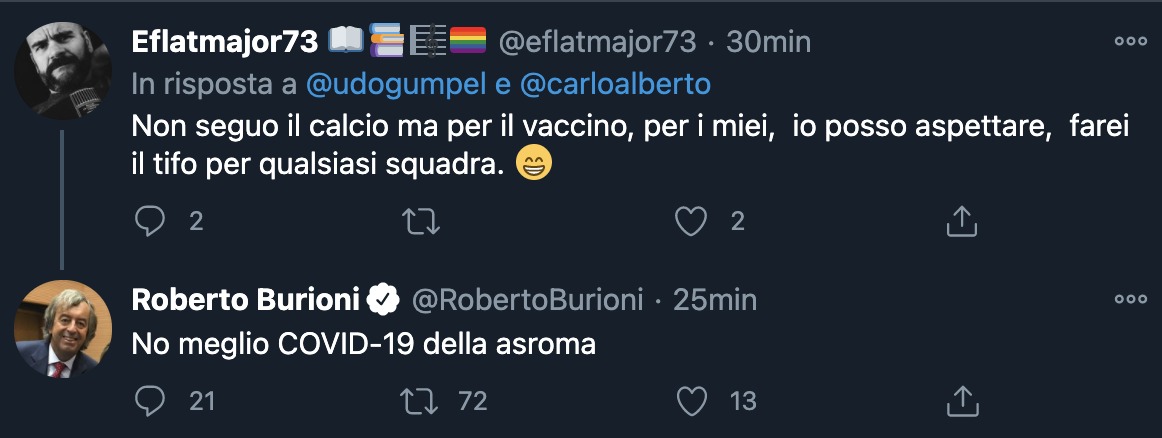Viewport: 1162px width, 438px height.
Task: Click Roberto Burioni's verified badge
Action: click(383, 299)
